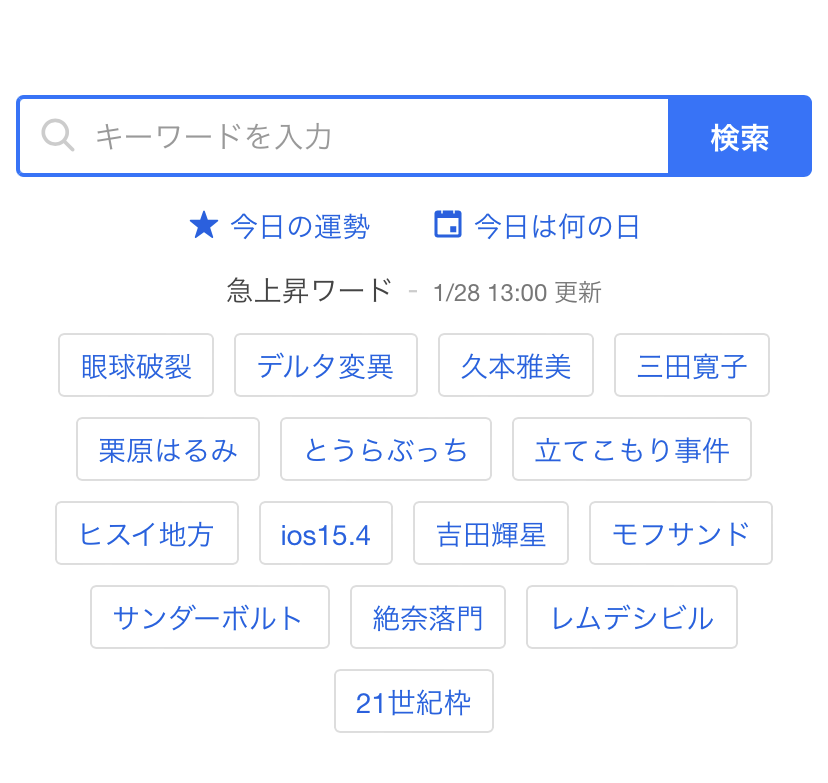Viewport: 828px width, 783px height.
Task: Select the 立てこもり事件 tag
Action: click(632, 450)
